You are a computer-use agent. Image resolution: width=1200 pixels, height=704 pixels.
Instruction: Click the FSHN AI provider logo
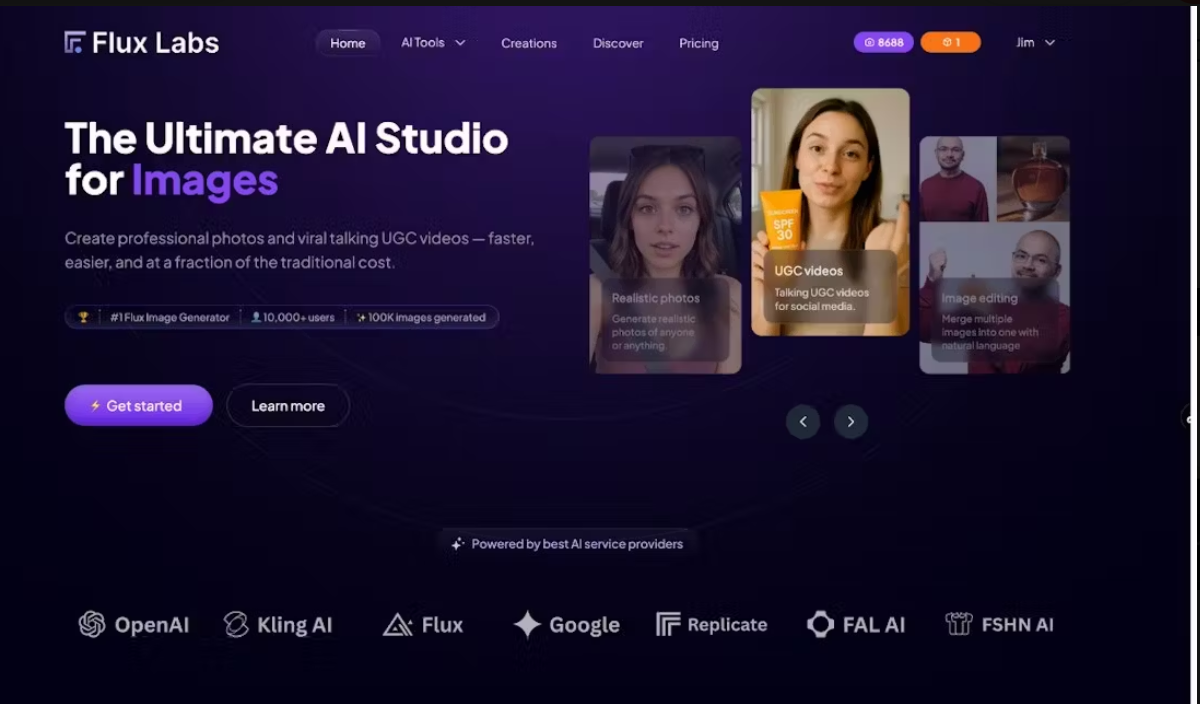pos(999,625)
